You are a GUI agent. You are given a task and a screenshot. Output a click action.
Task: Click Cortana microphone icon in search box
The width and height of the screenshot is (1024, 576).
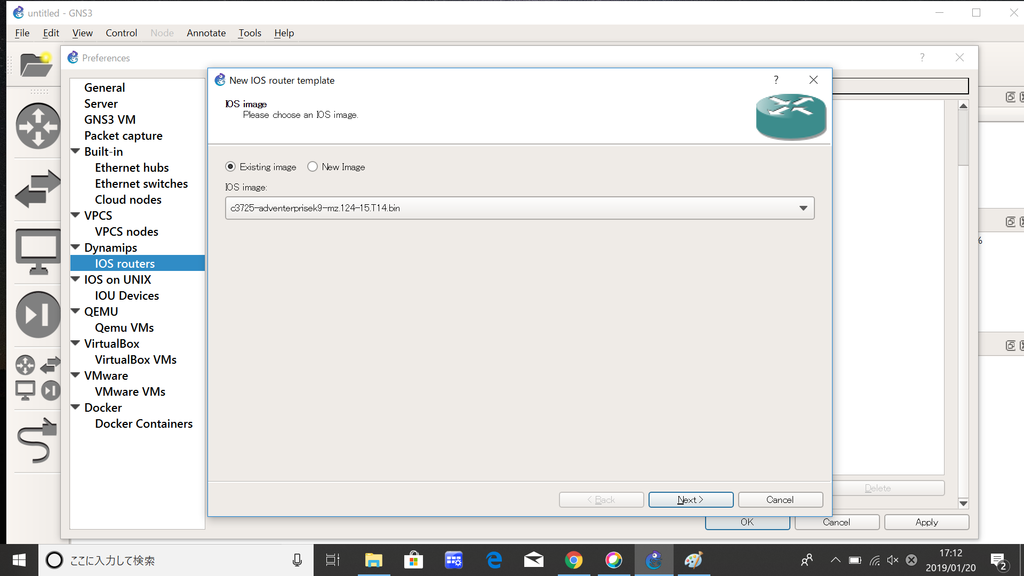pyautogui.click(x=297, y=560)
